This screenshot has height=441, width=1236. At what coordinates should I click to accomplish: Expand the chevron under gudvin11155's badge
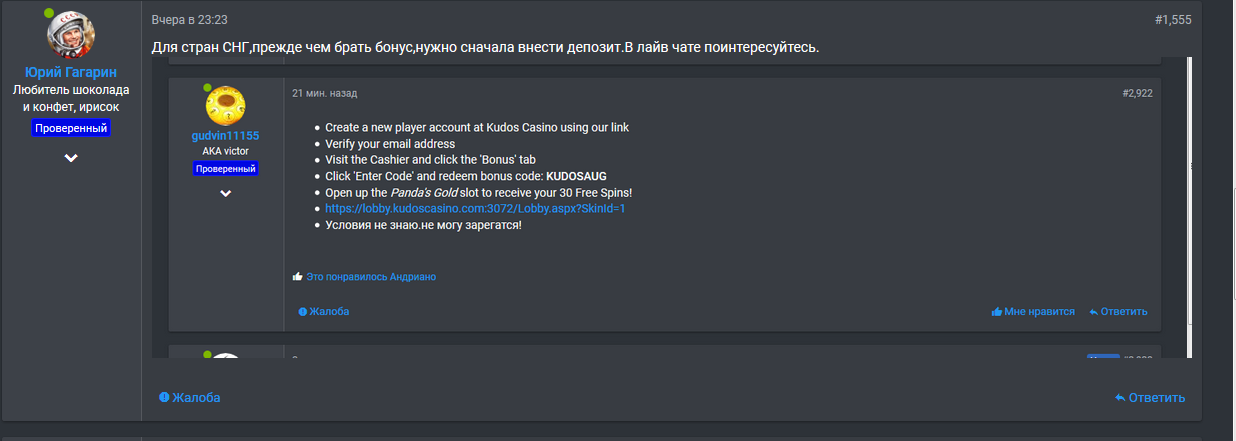click(225, 193)
